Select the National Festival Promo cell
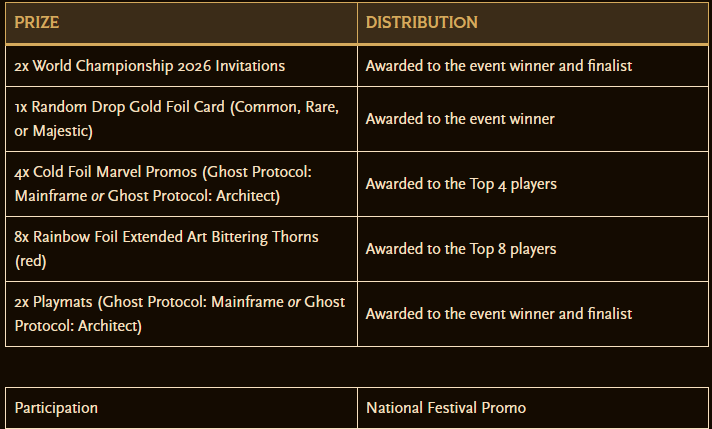The width and height of the screenshot is (712, 429). [446, 408]
